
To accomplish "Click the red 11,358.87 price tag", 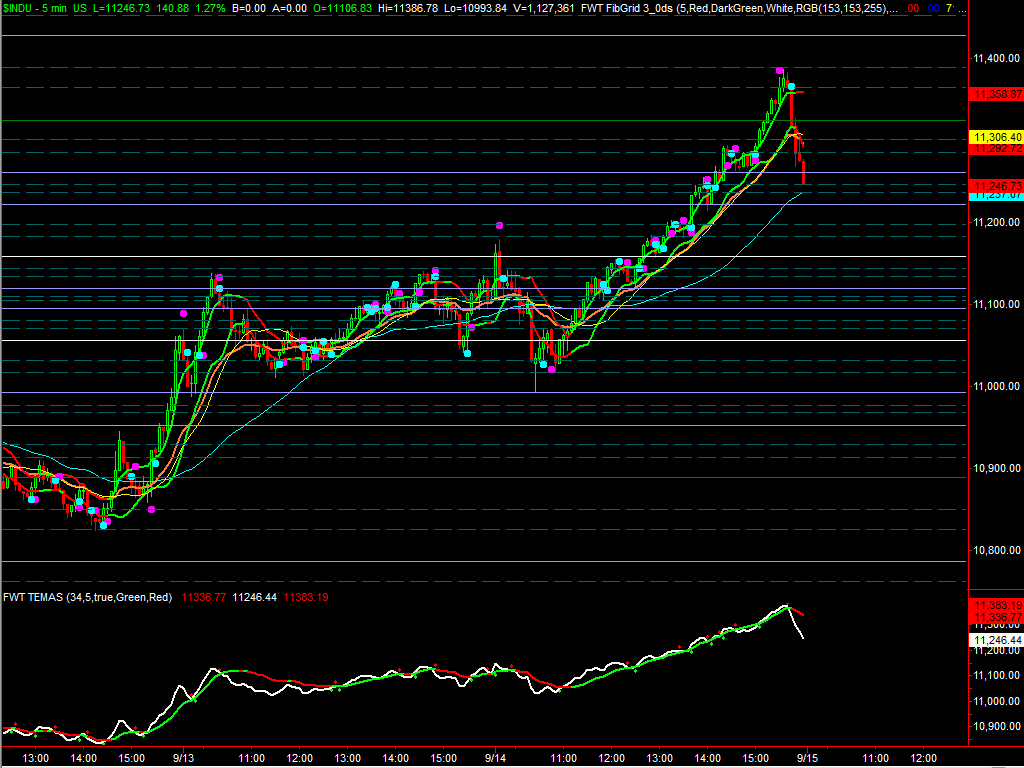I will (996, 93).
